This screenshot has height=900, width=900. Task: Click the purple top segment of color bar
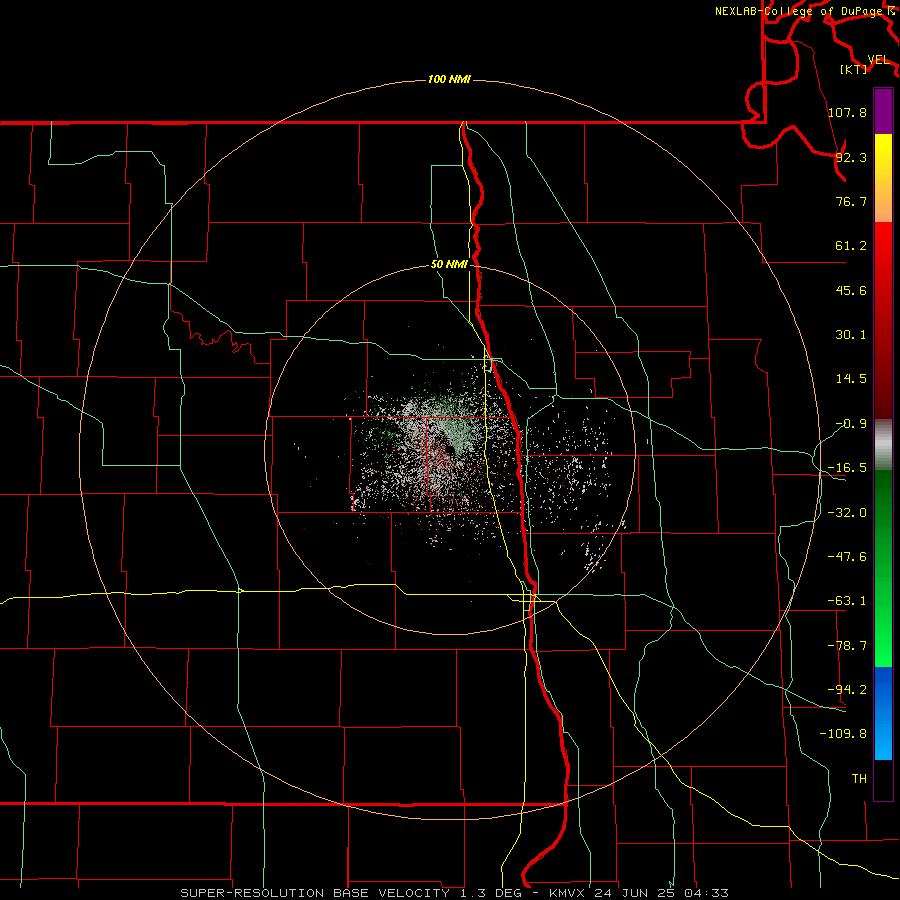pyautogui.click(x=883, y=111)
